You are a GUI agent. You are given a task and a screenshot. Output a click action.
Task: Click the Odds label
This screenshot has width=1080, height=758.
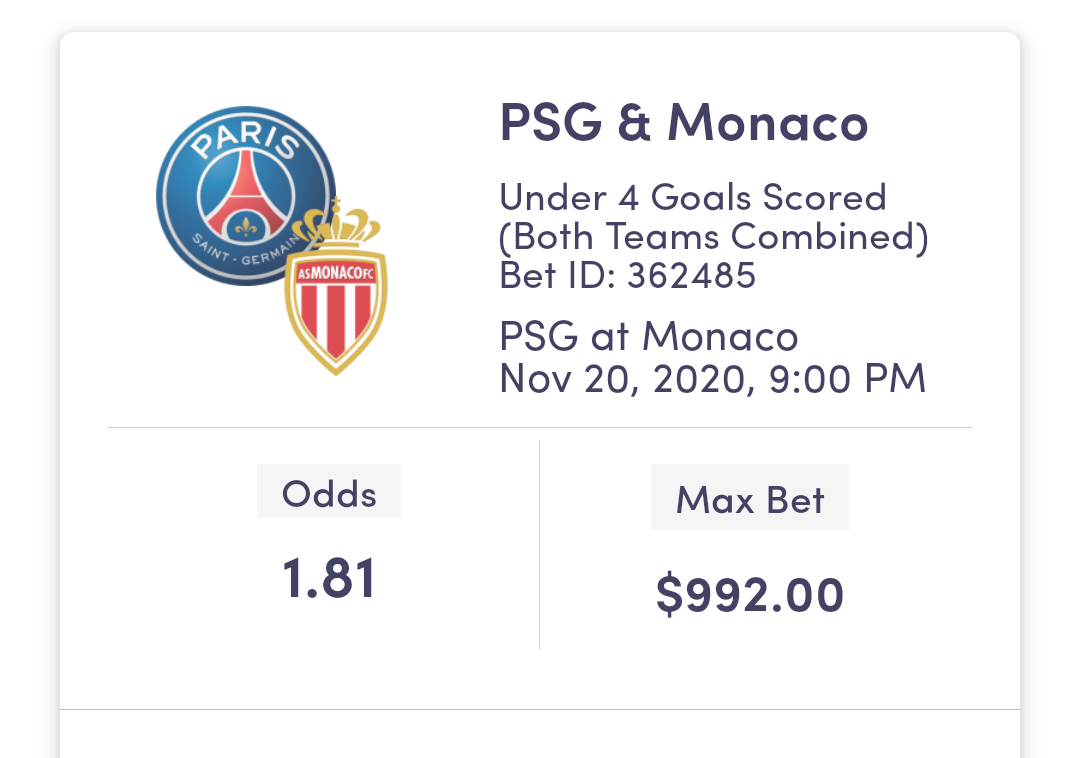pos(329,493)
